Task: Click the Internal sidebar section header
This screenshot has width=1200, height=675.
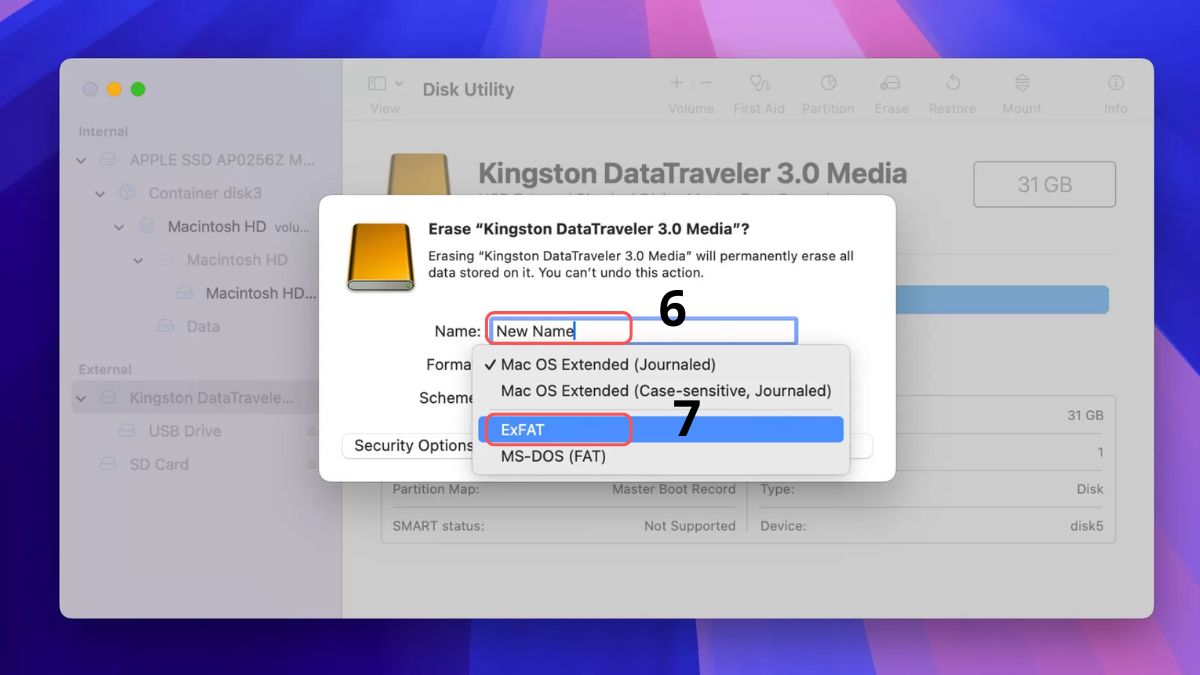Action: [x=103, y=131]
